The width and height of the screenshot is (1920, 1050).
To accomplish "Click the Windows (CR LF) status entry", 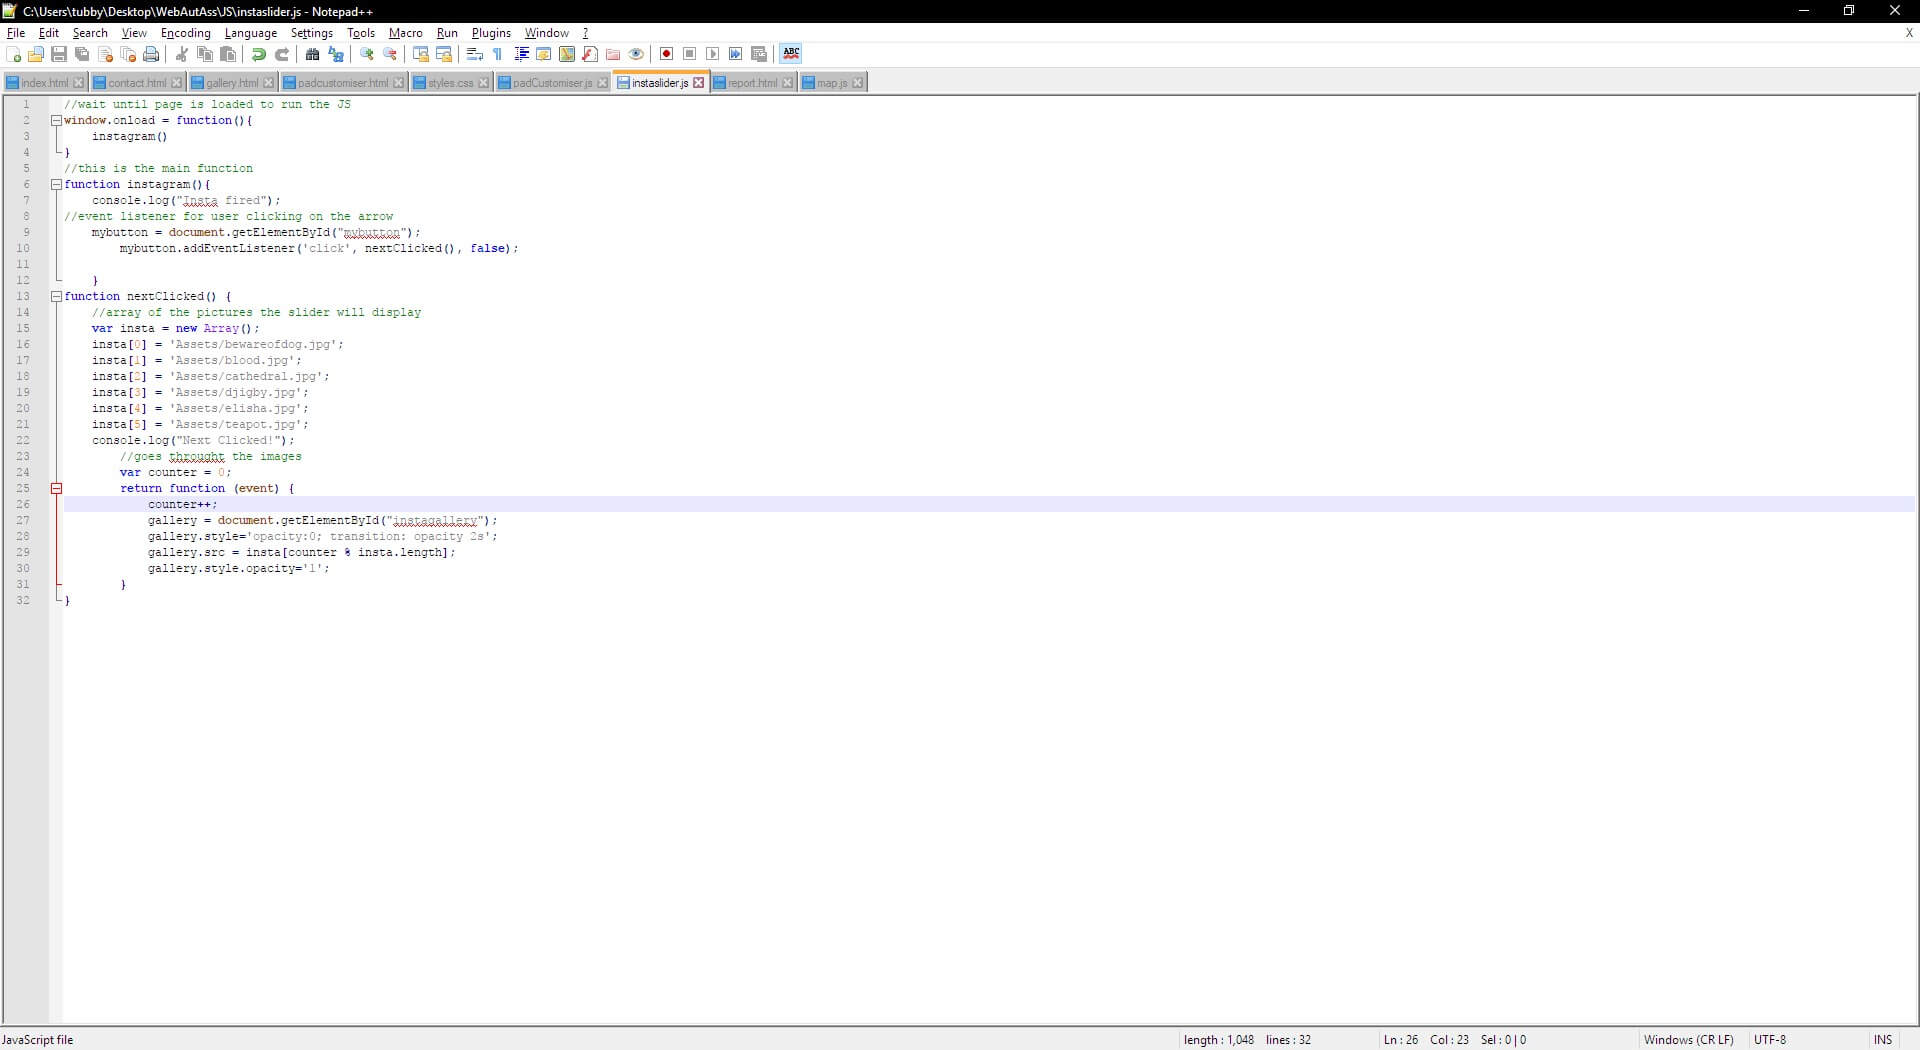I will click(1688, 1040).
